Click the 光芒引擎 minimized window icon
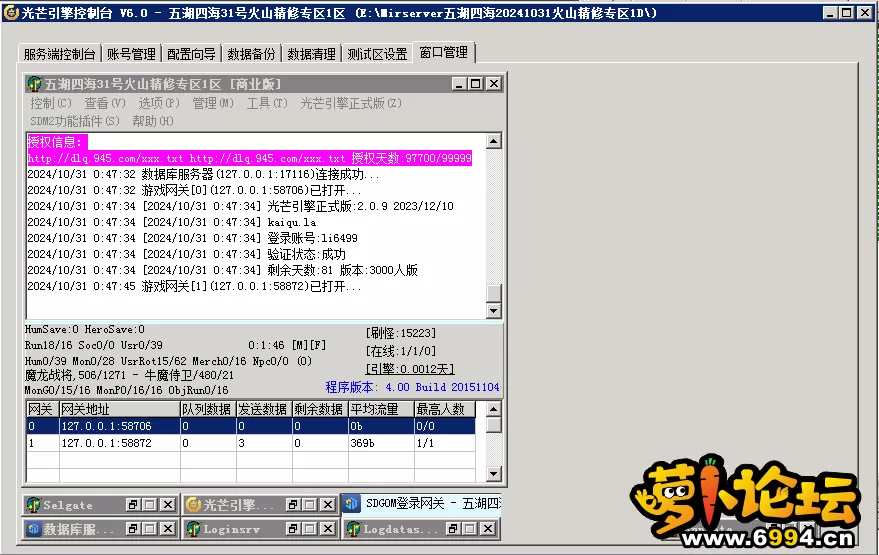This screenshot has height=555, width=879. point(193,505)
